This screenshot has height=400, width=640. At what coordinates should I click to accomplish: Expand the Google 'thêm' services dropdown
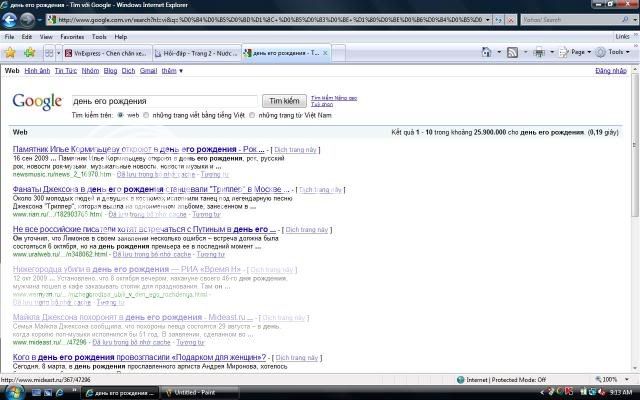(172, 71)
